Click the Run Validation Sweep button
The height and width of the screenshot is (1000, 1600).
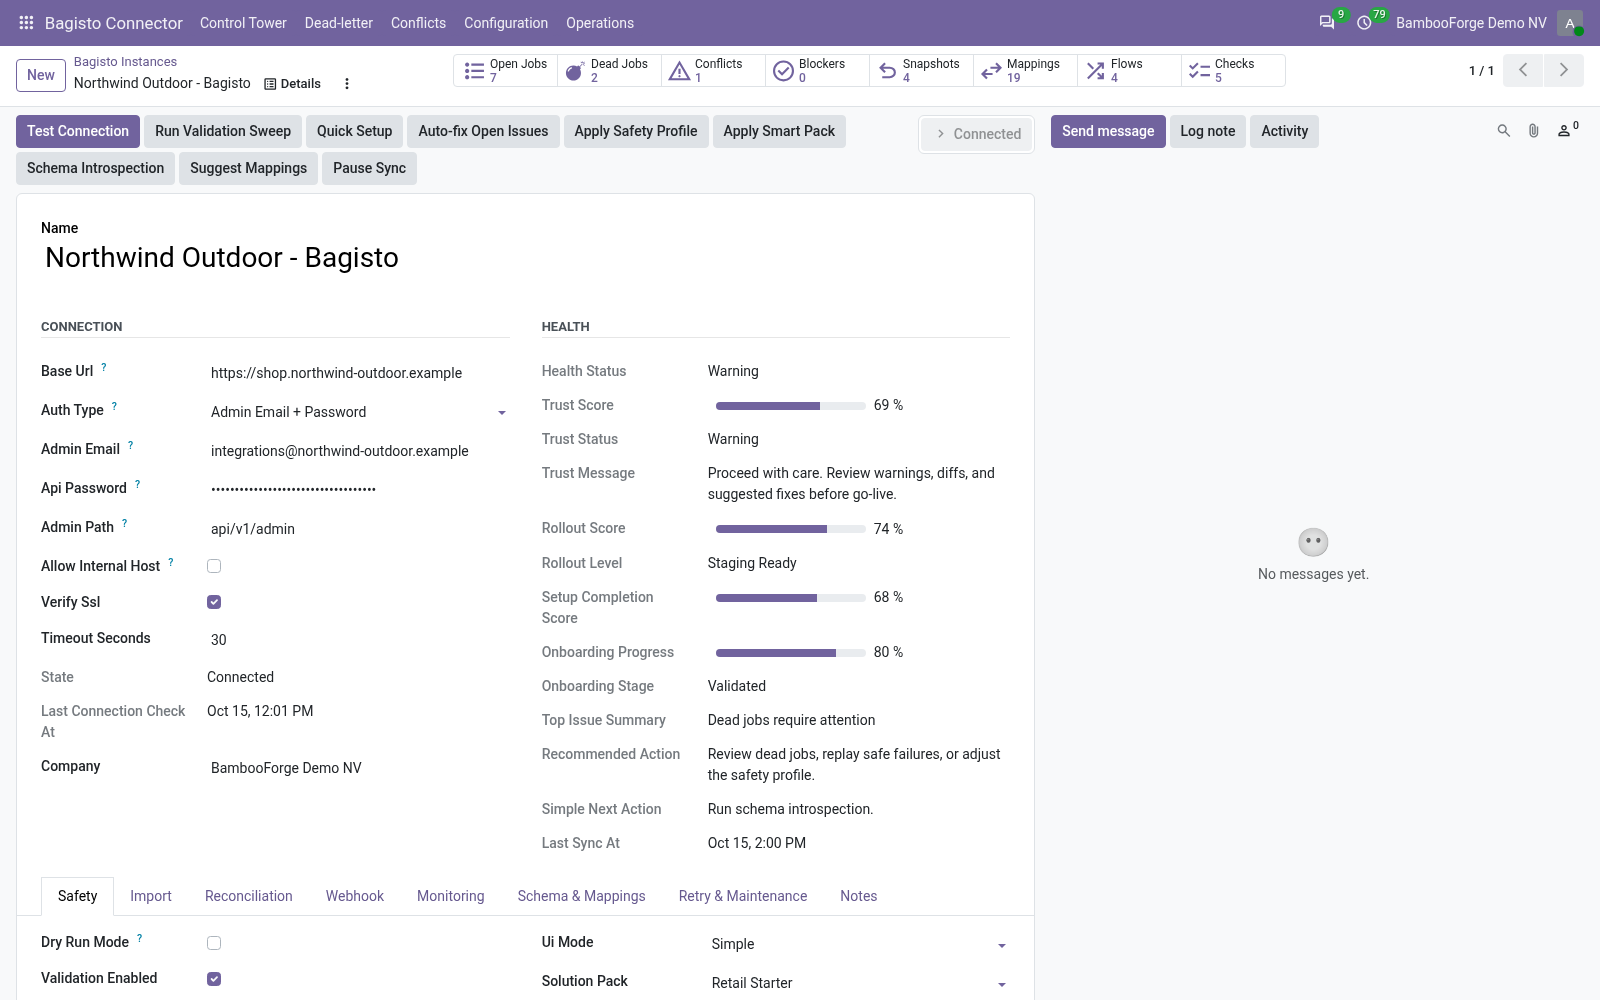coord(223,131)
